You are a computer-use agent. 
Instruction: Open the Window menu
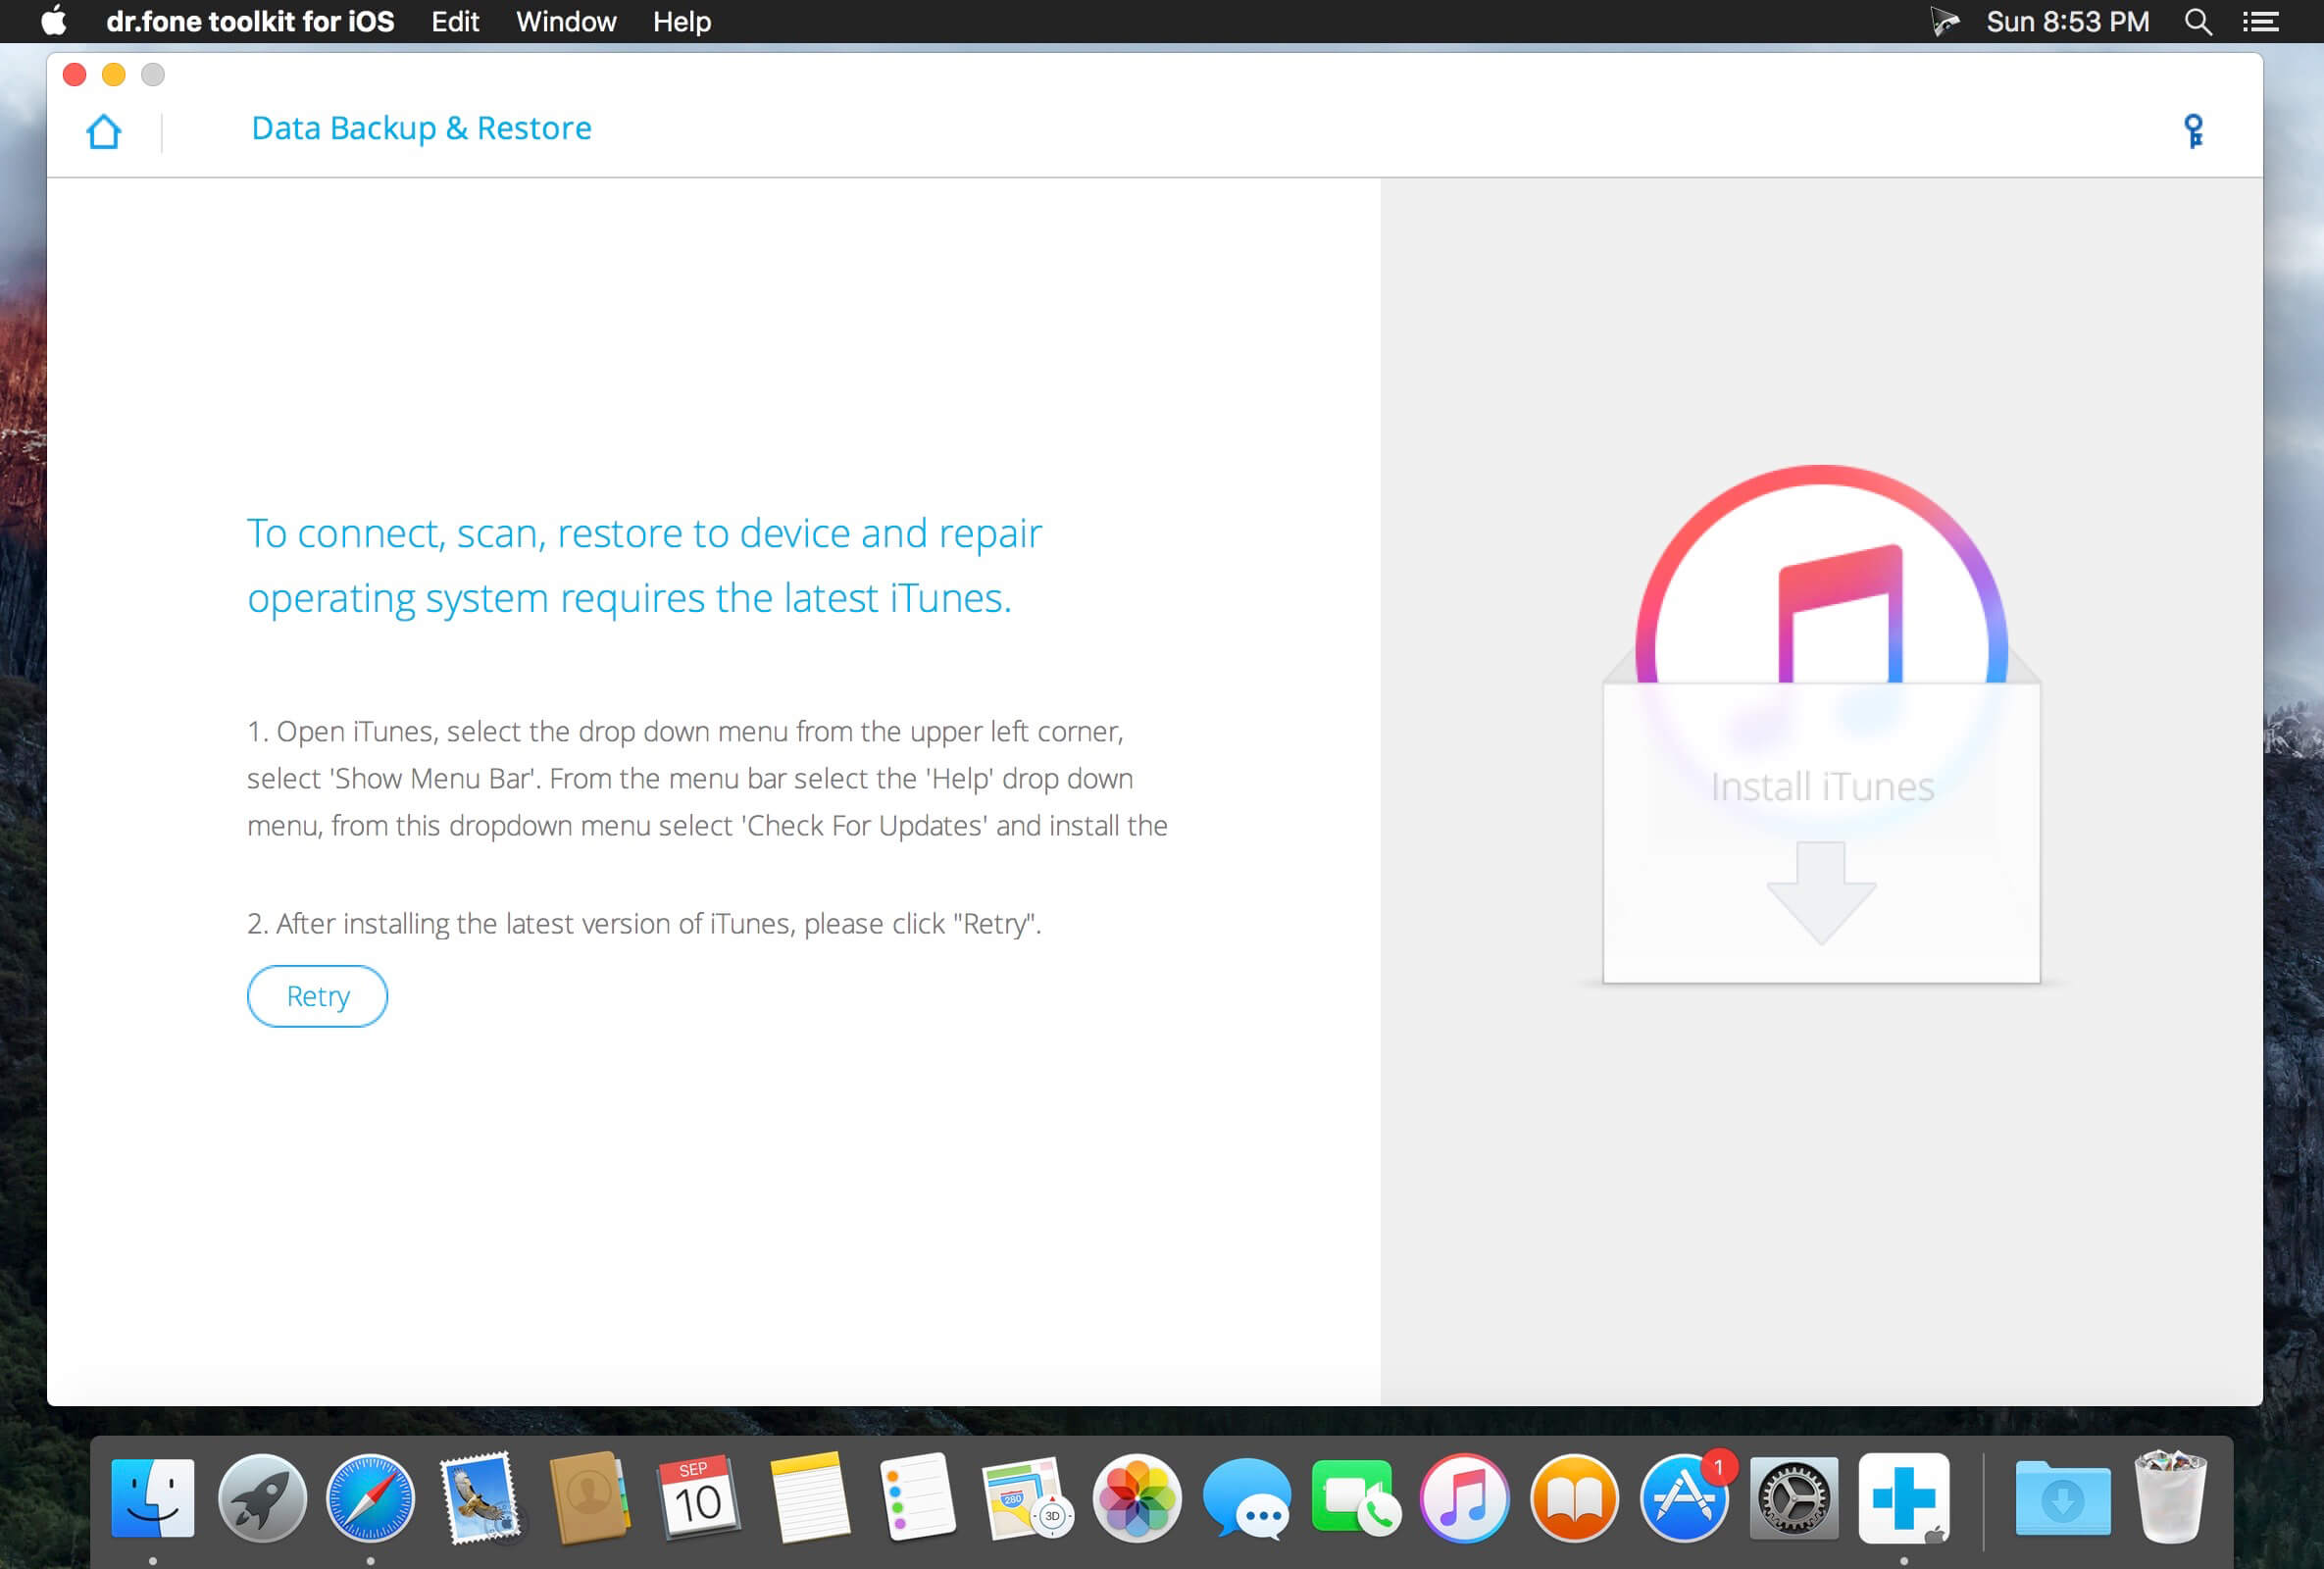(566, 21)
